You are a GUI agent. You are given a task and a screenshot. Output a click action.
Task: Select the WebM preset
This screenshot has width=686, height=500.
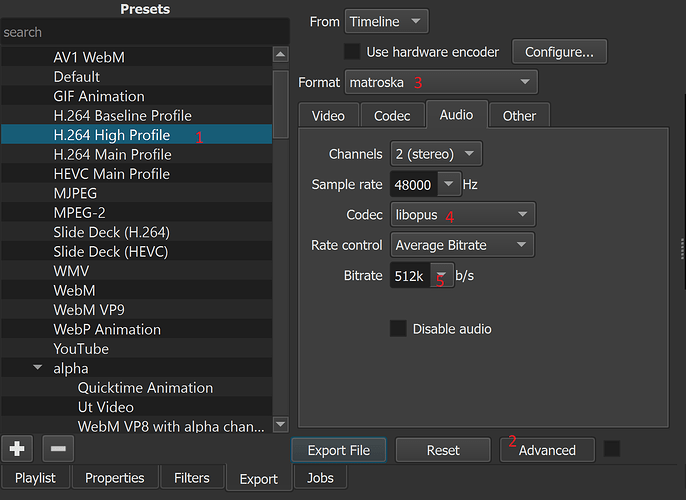(x=136, y=290)
